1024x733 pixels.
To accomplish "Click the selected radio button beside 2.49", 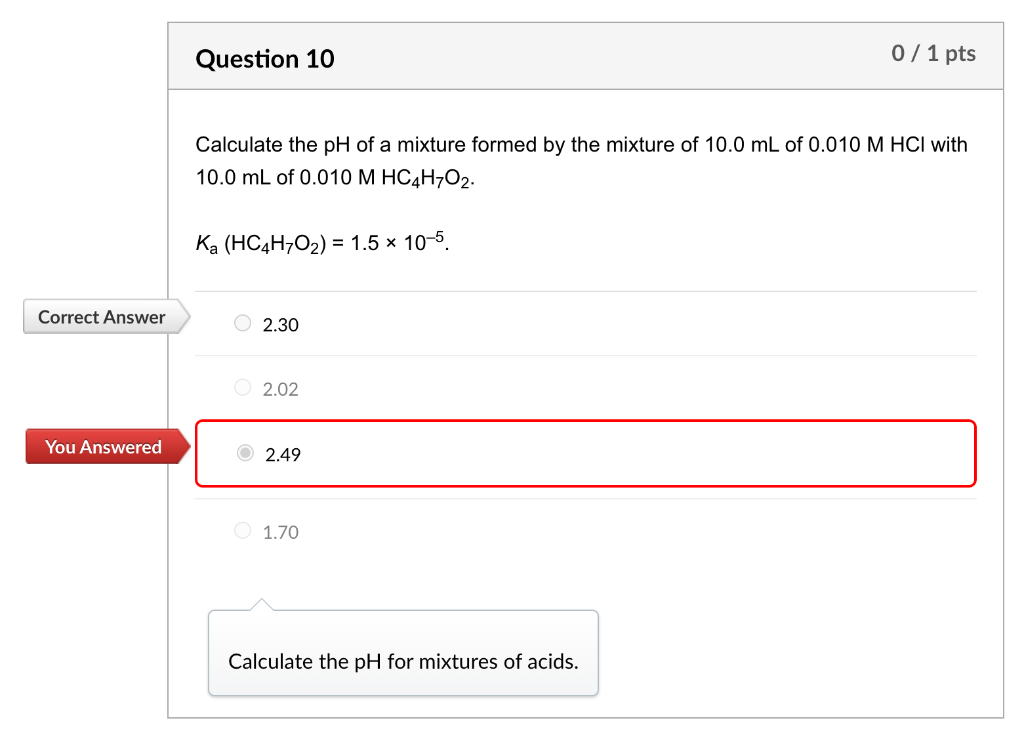I will click(244, 453).
